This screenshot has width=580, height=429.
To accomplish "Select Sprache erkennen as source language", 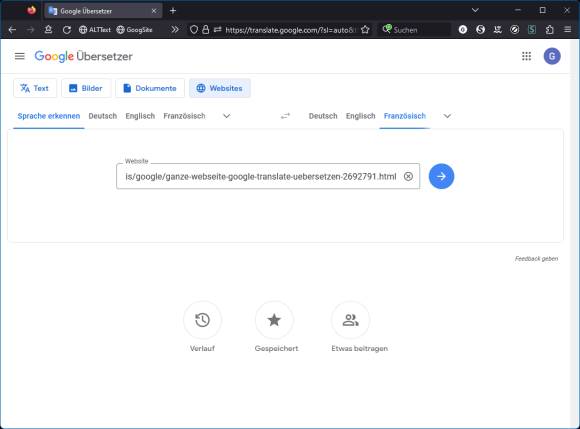I will [x=49, y=116].
